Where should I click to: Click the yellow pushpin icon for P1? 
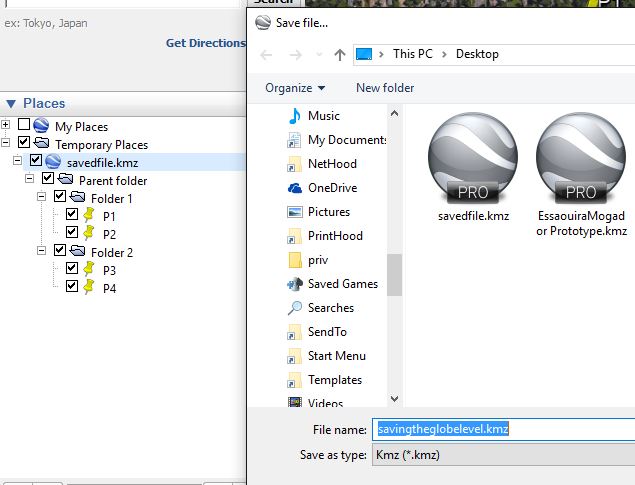point(88,216)
